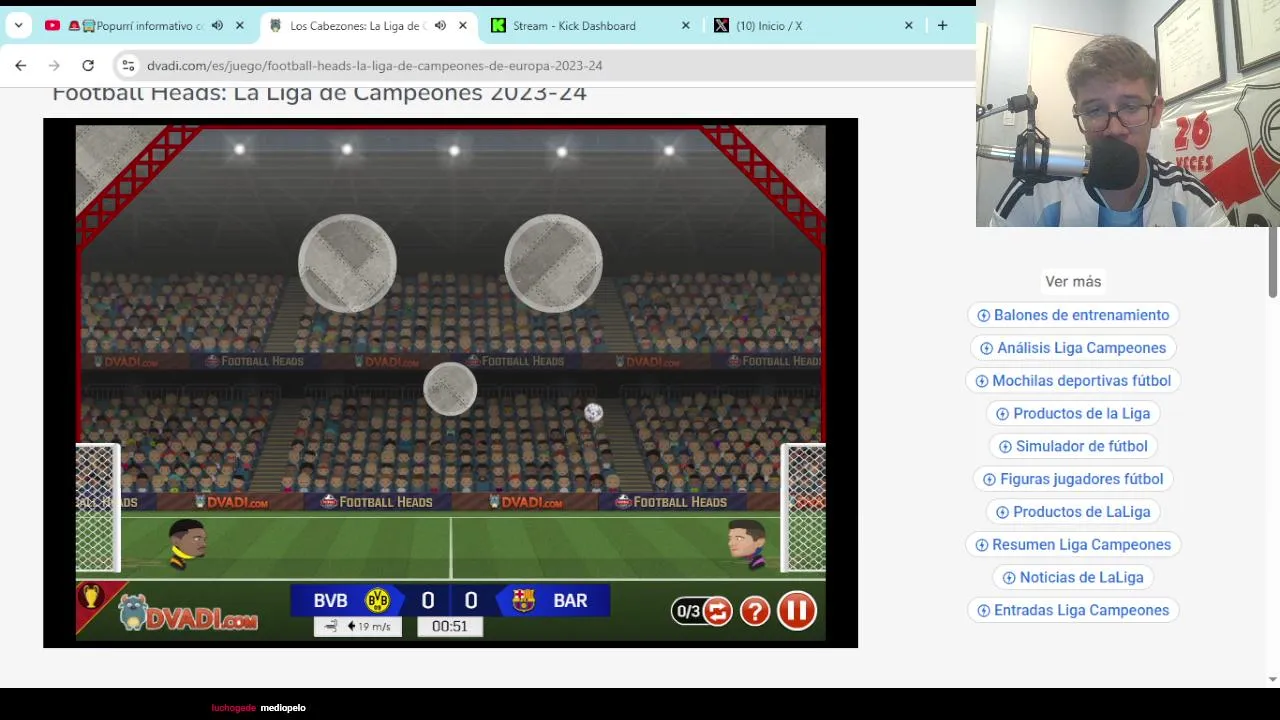The width and height of the screenshot is (1280, 720).
Task: Click the streamer webcam overlay
Action: (x=1128, y=113)
